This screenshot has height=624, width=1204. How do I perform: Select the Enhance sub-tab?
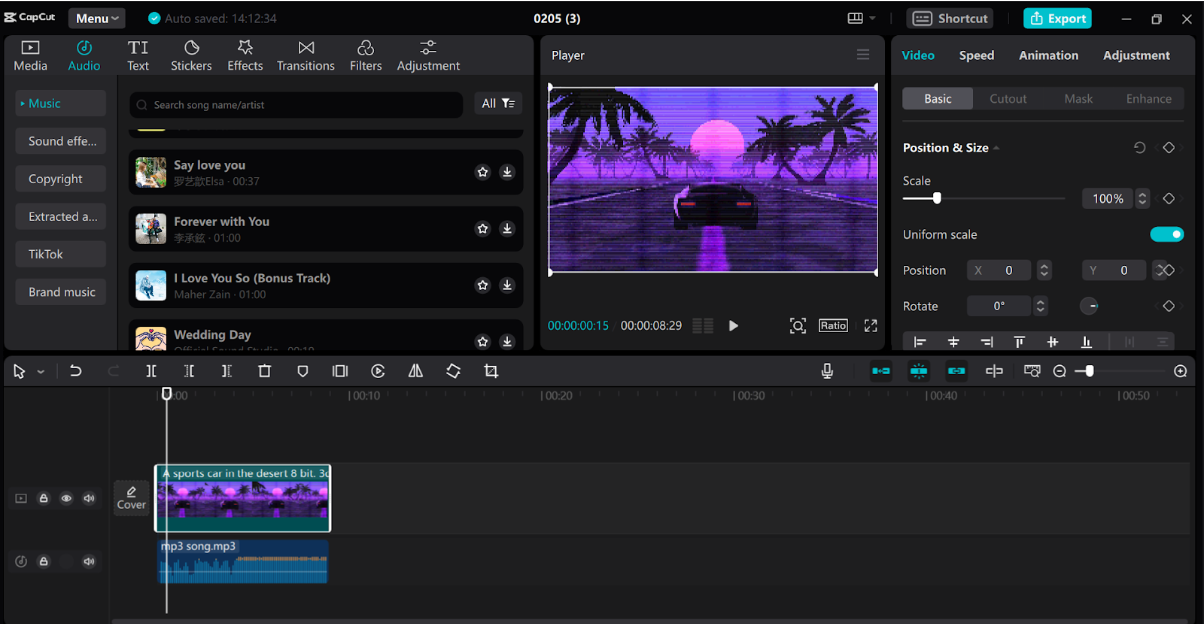click(1149, 99)
